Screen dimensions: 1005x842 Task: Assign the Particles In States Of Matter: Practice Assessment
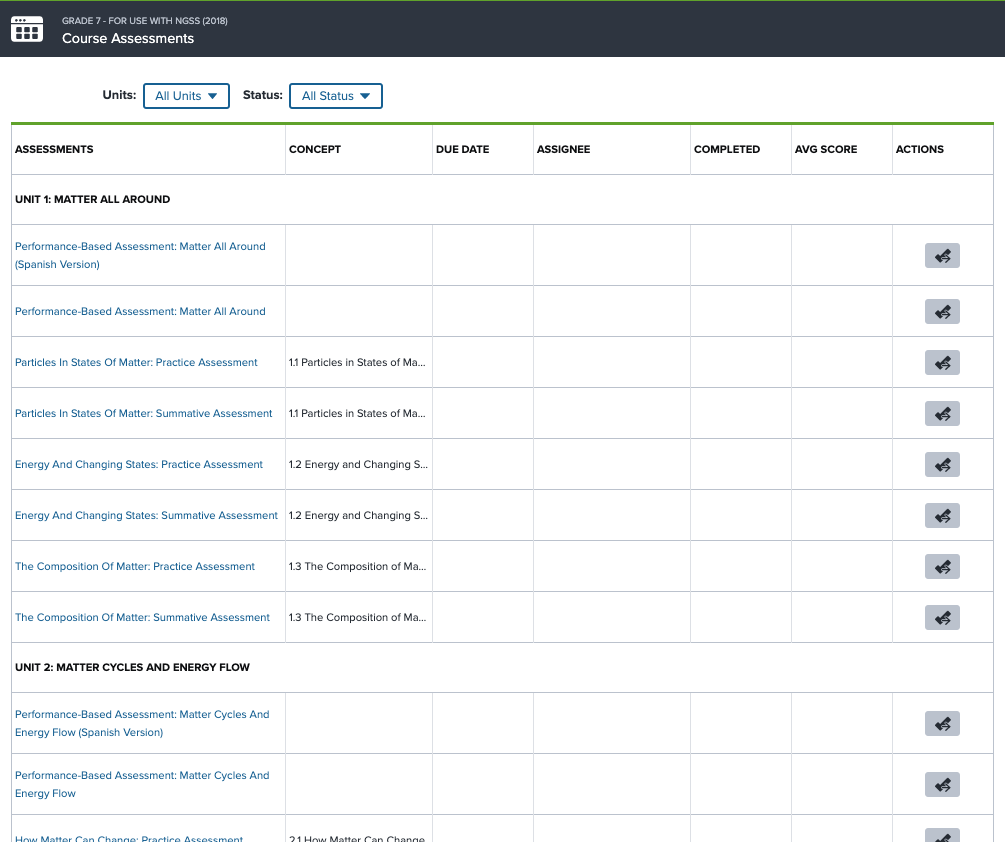[942, 362]
